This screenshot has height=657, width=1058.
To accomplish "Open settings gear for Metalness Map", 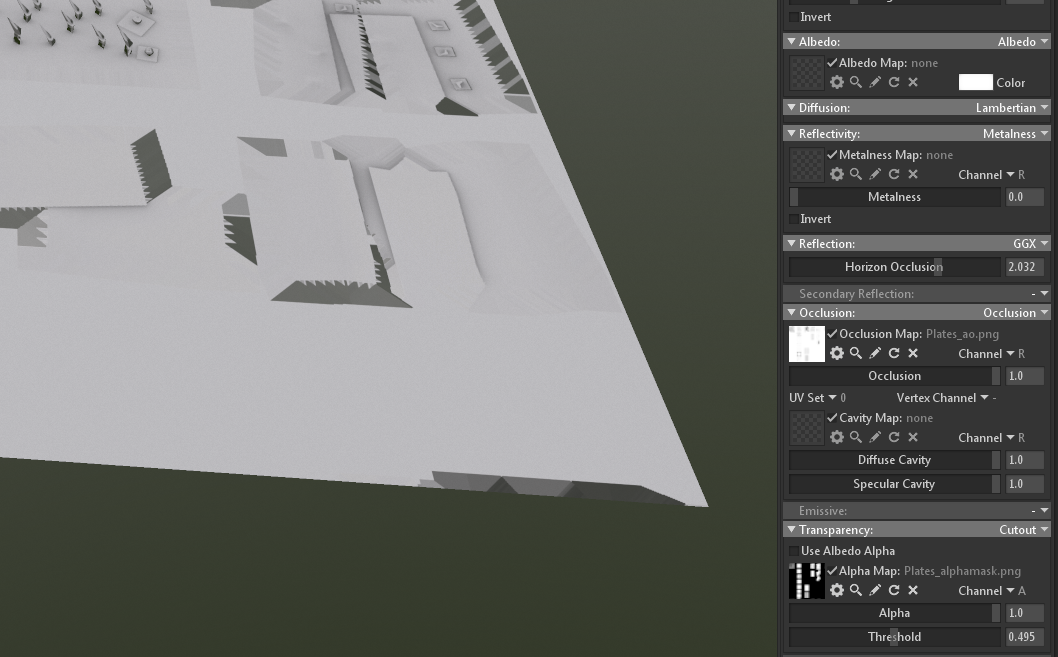I will pos(837,174).
